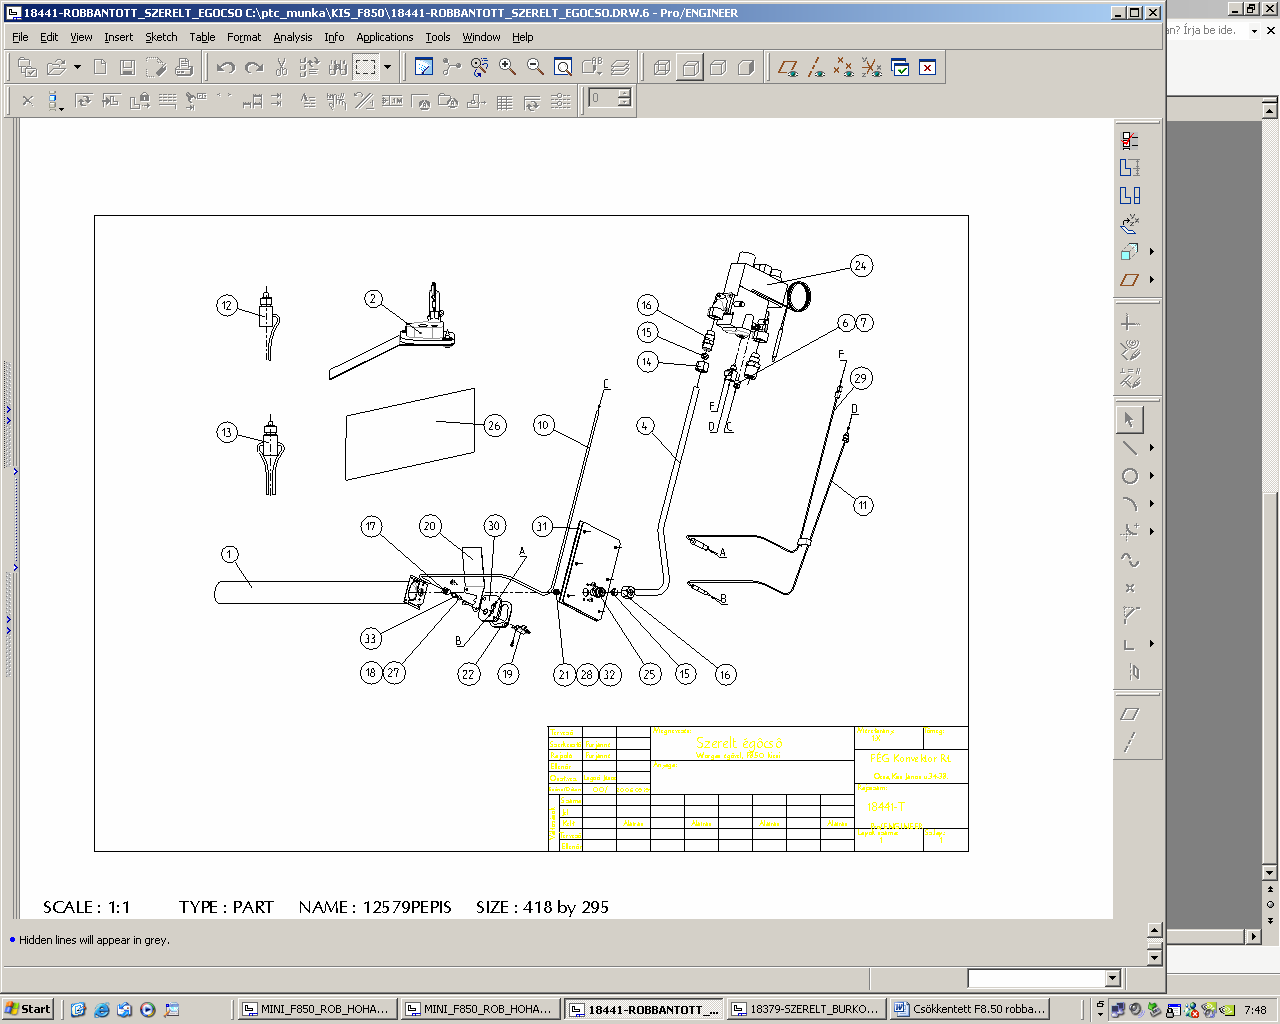Save drawing with the floppy disk icon
1280x1024 pixels.
(127, 67)
